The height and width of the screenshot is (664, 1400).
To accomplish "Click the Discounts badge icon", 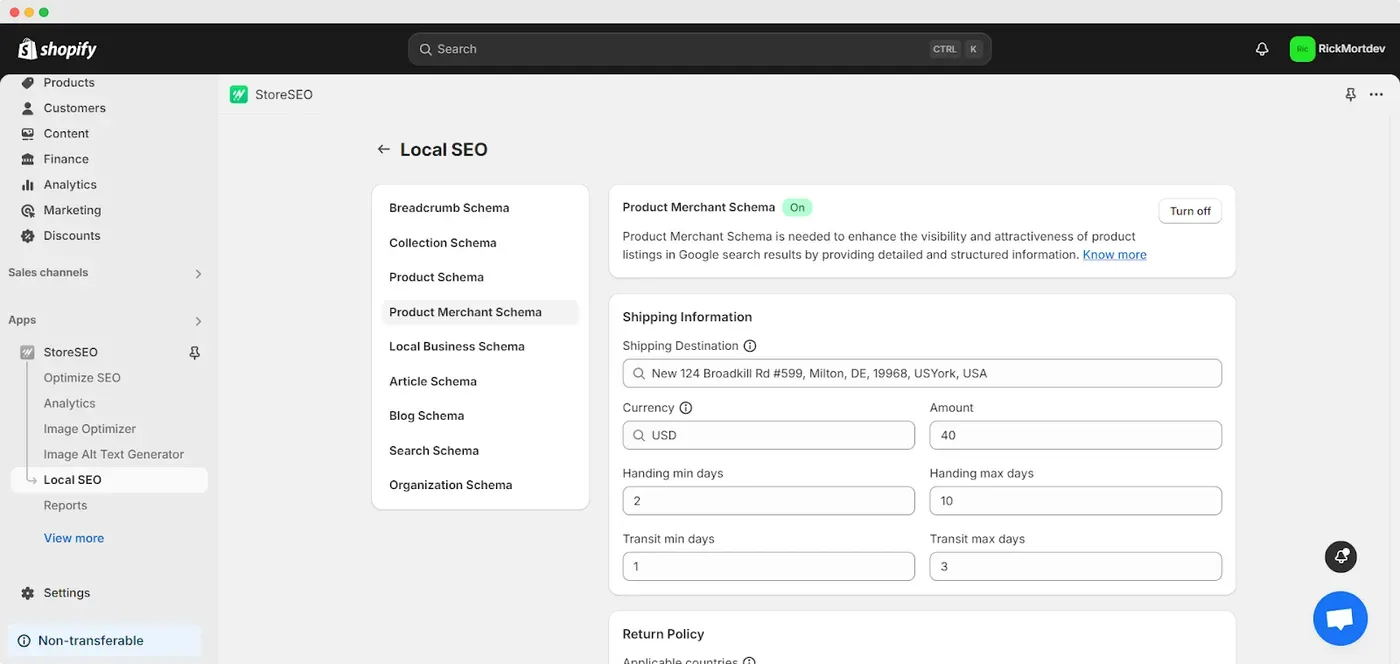I will 28,236.
